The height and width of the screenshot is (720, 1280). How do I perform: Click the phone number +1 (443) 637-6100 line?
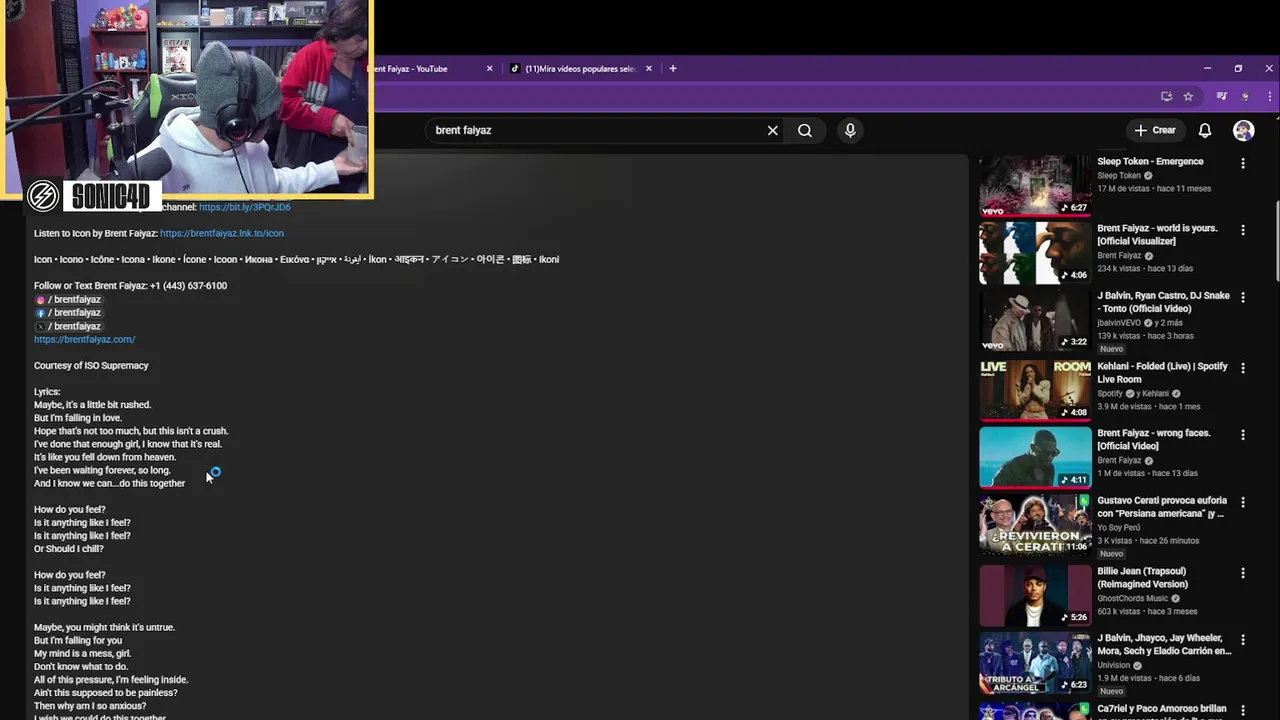130,285
